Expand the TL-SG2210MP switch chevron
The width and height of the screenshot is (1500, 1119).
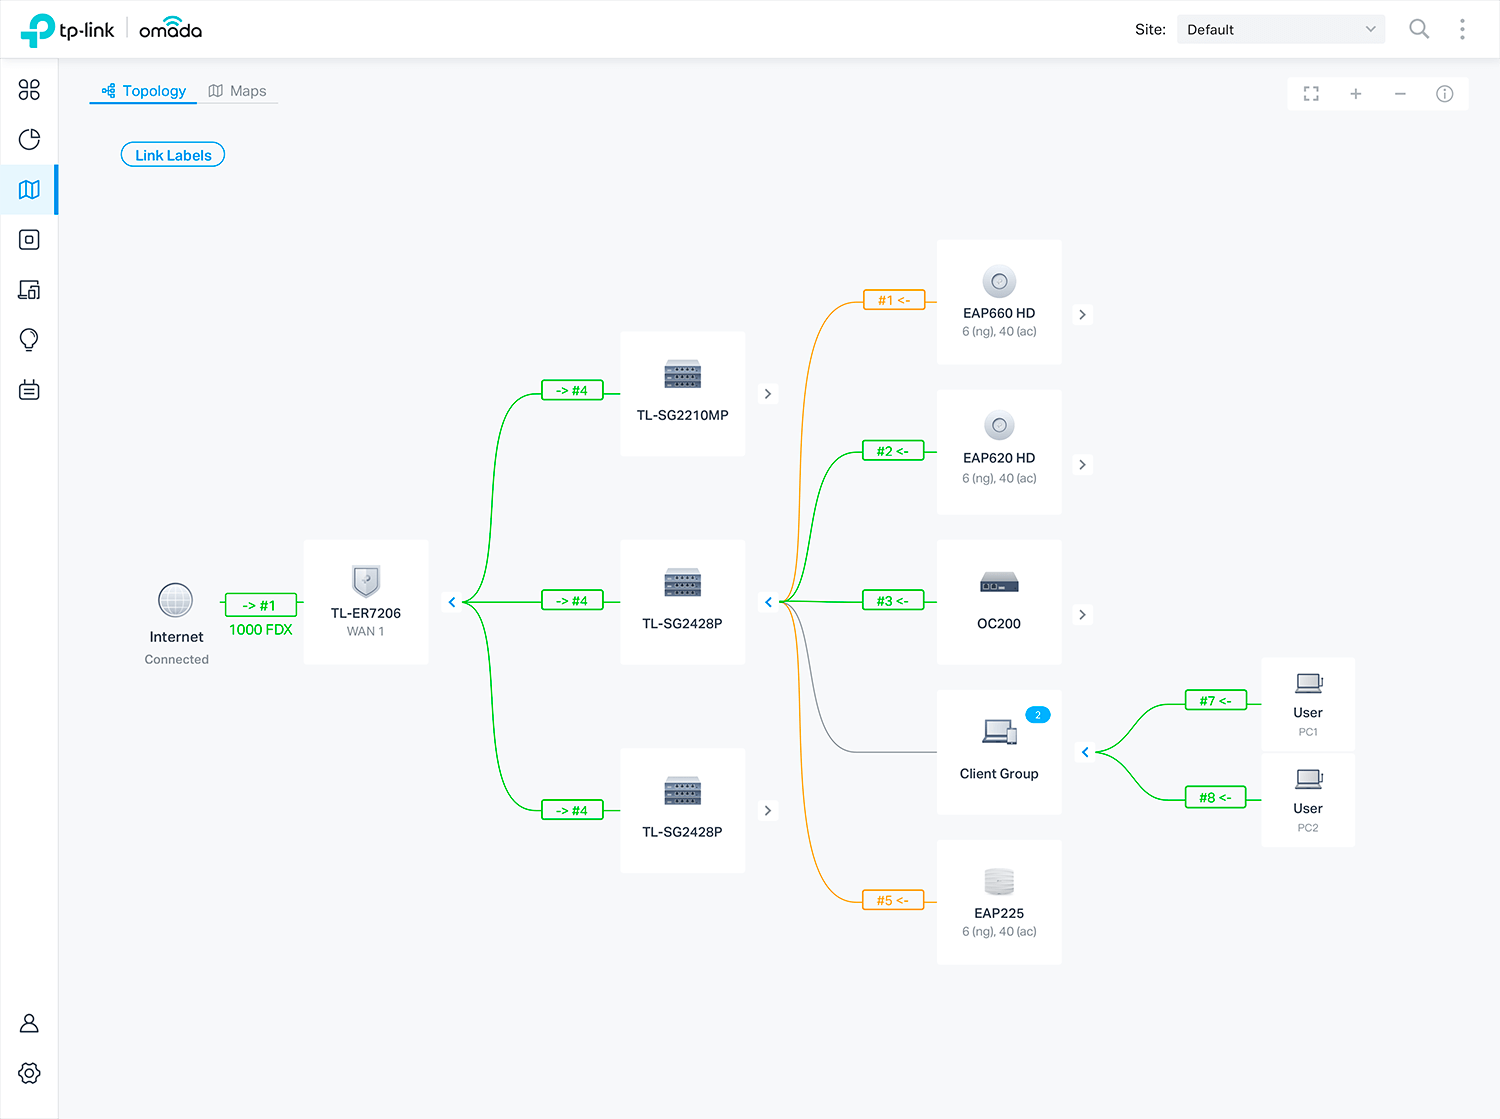(767, 394)
